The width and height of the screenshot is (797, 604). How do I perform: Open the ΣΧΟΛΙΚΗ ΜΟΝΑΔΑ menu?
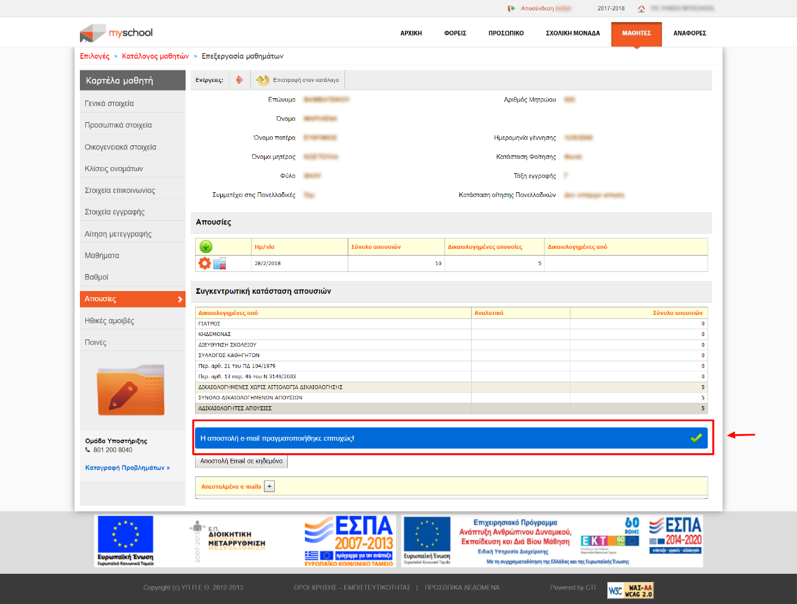tap(572, 33)
